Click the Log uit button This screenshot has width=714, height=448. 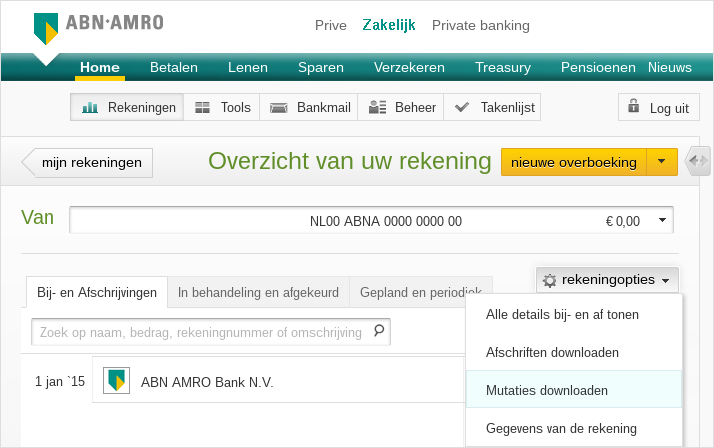(658, 107)
